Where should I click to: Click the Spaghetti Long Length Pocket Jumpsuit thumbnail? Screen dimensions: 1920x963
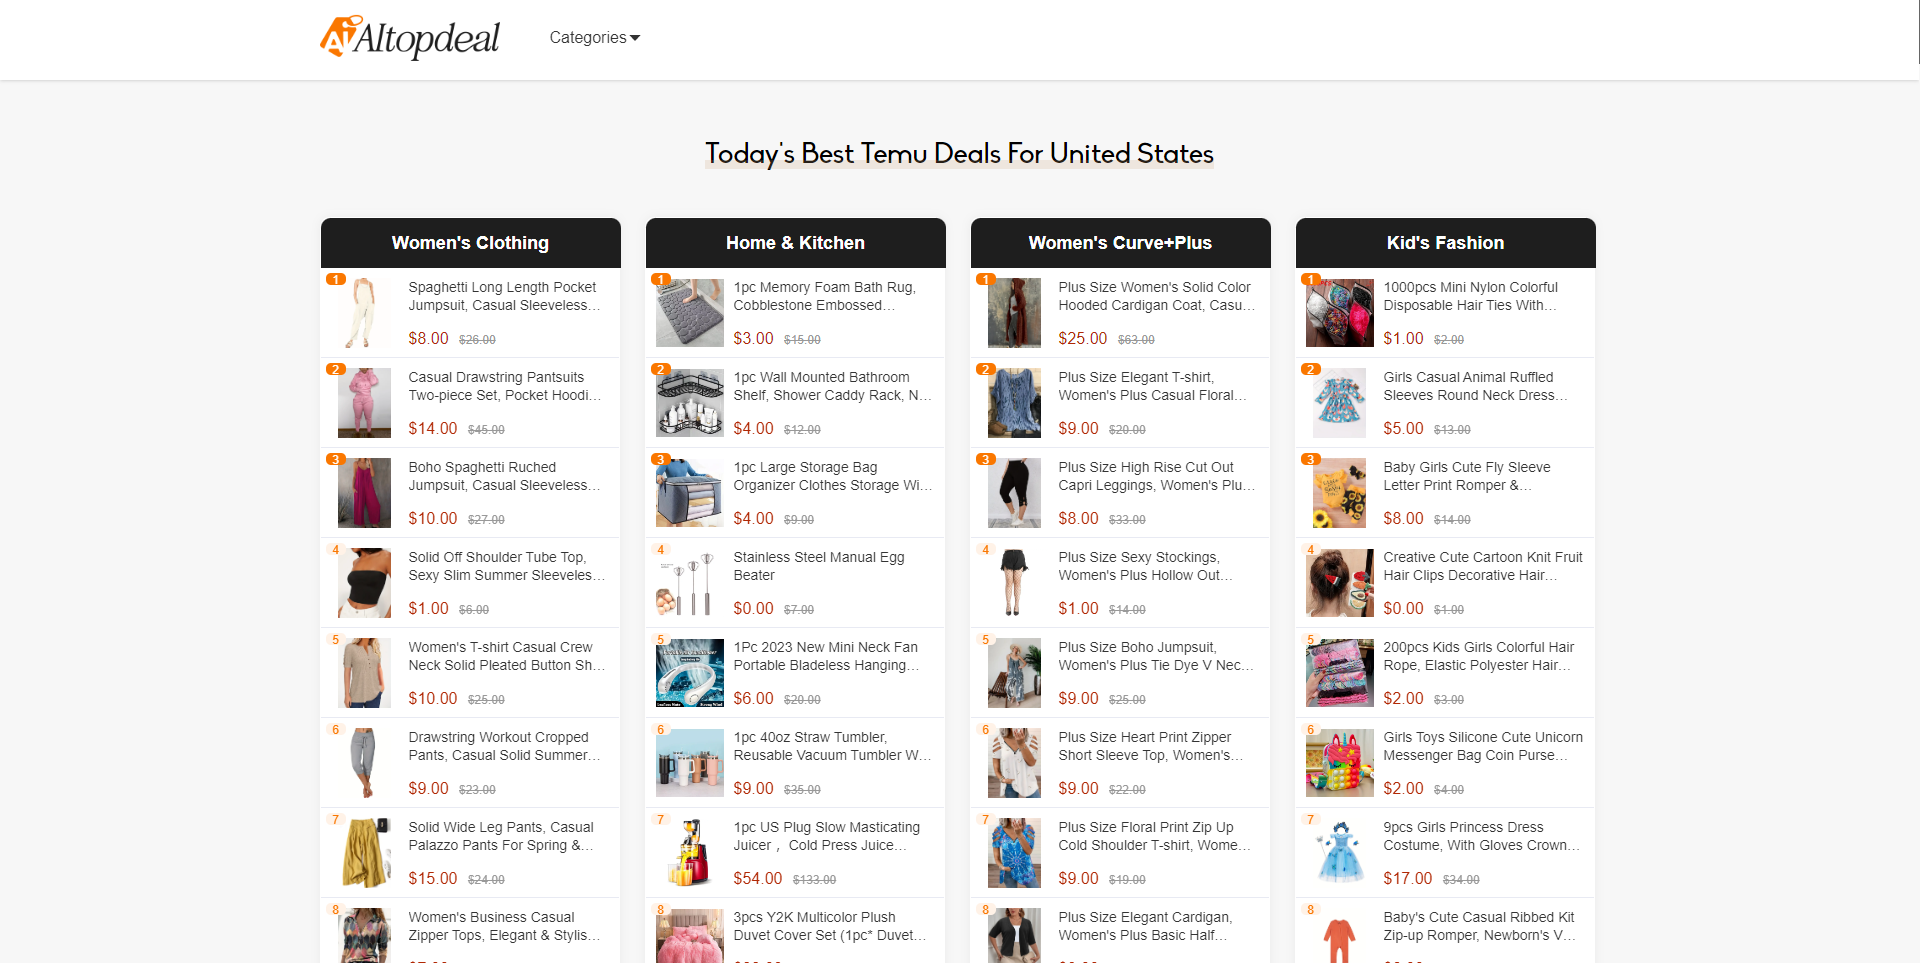[364, 313]
